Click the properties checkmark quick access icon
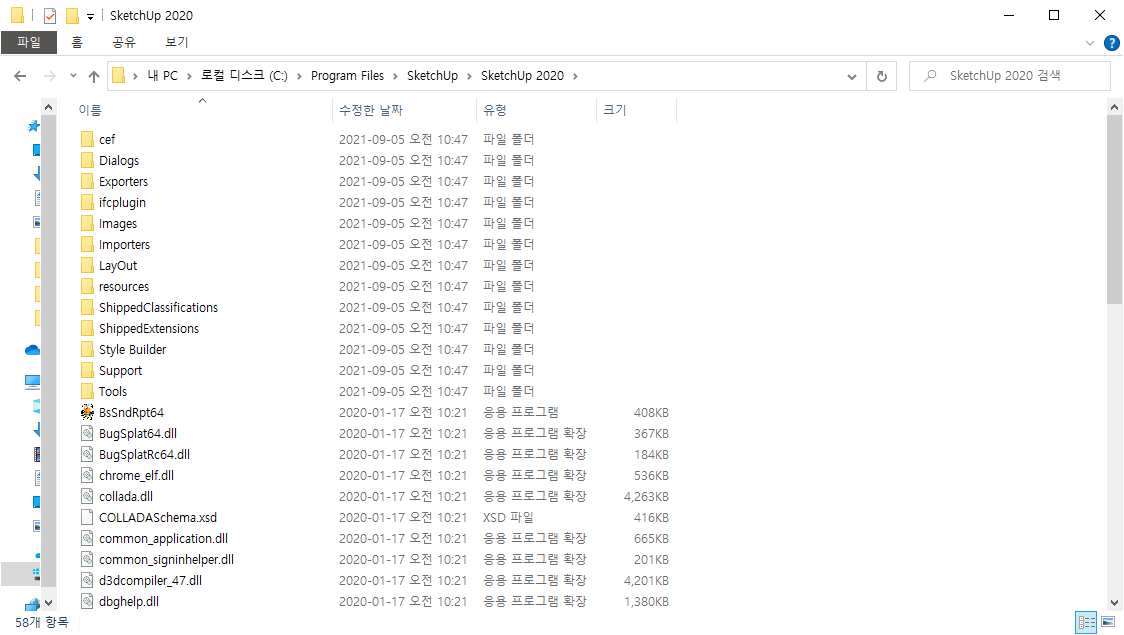Screen dimensions: 1124x635 click(x=49, y=15)
